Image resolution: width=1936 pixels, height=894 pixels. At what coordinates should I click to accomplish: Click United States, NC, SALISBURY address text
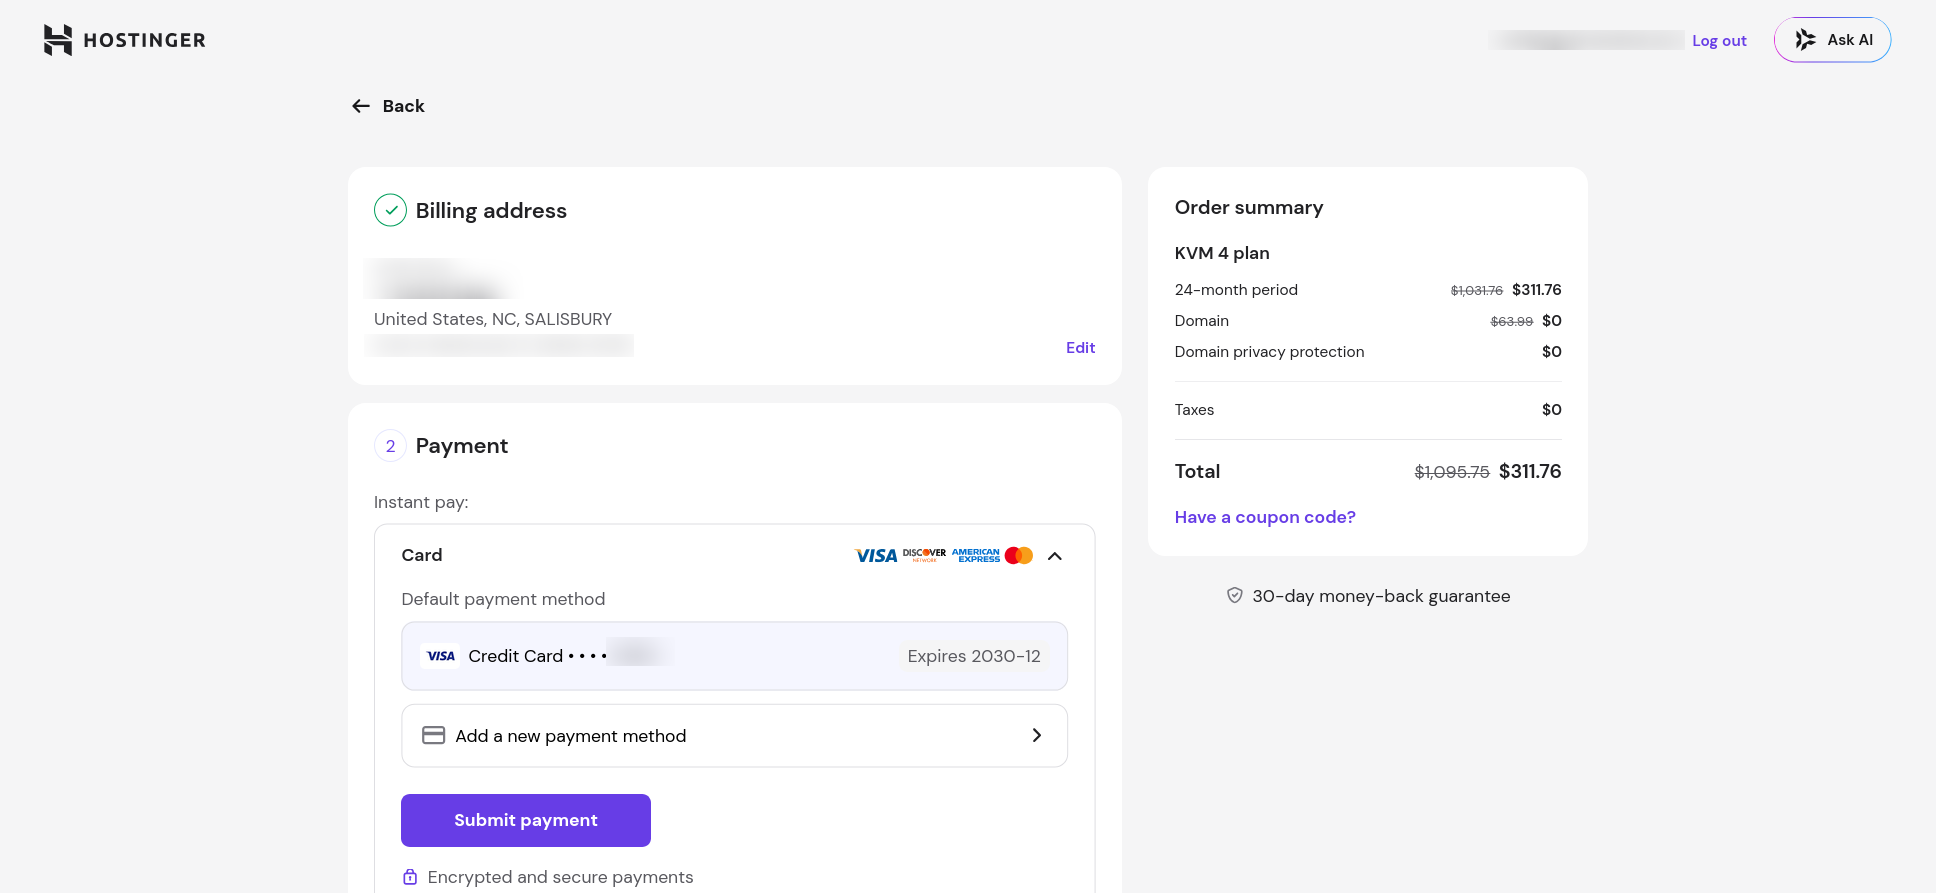tap(493, 319)
